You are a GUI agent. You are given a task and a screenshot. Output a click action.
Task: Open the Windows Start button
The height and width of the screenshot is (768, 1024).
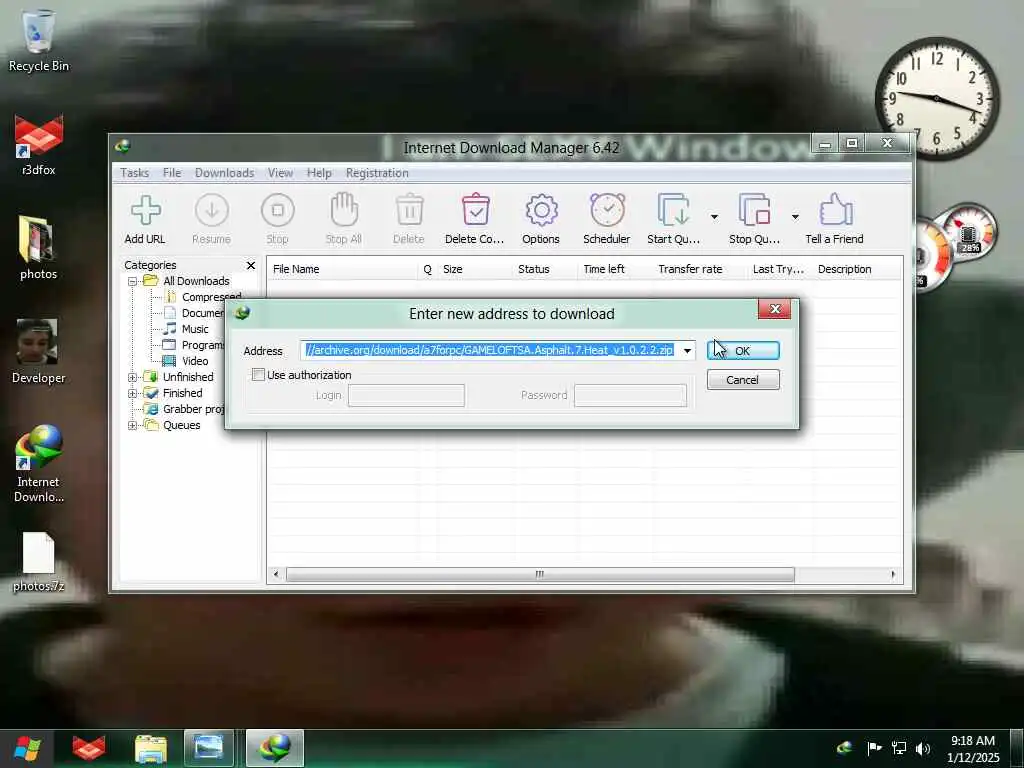27,748
